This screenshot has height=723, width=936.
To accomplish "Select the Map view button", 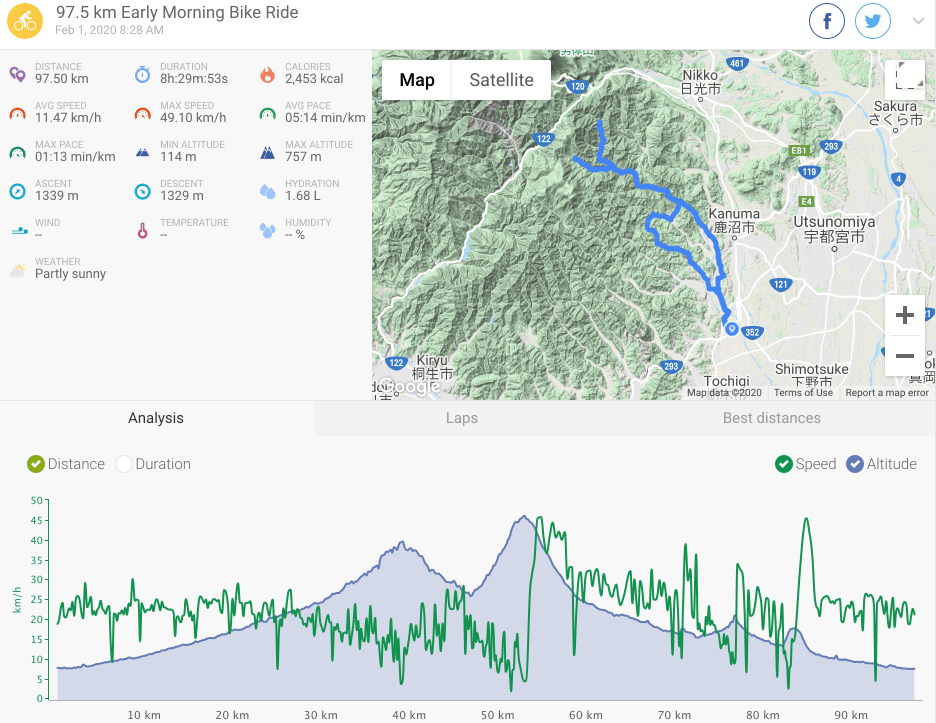I will pyautogui.click(x=417, y=80).
